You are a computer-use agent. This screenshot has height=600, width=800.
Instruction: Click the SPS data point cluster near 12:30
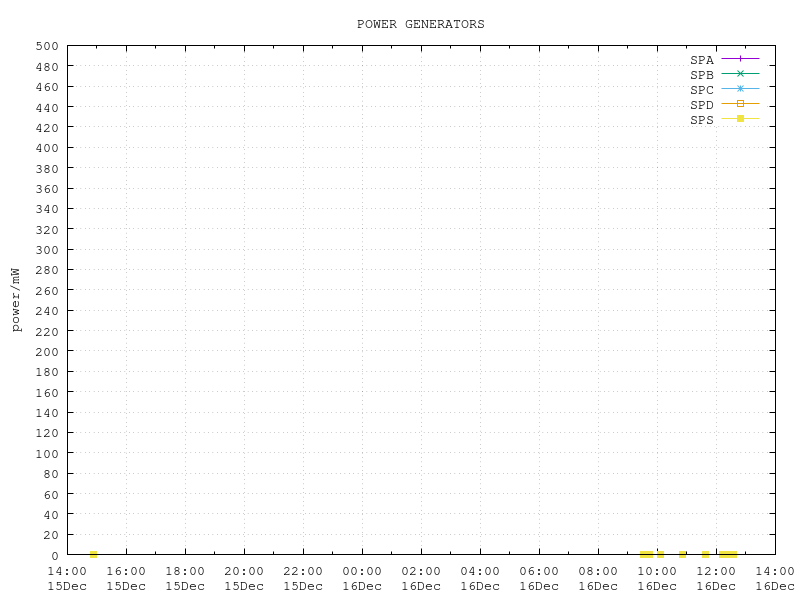tap(728, 554)
